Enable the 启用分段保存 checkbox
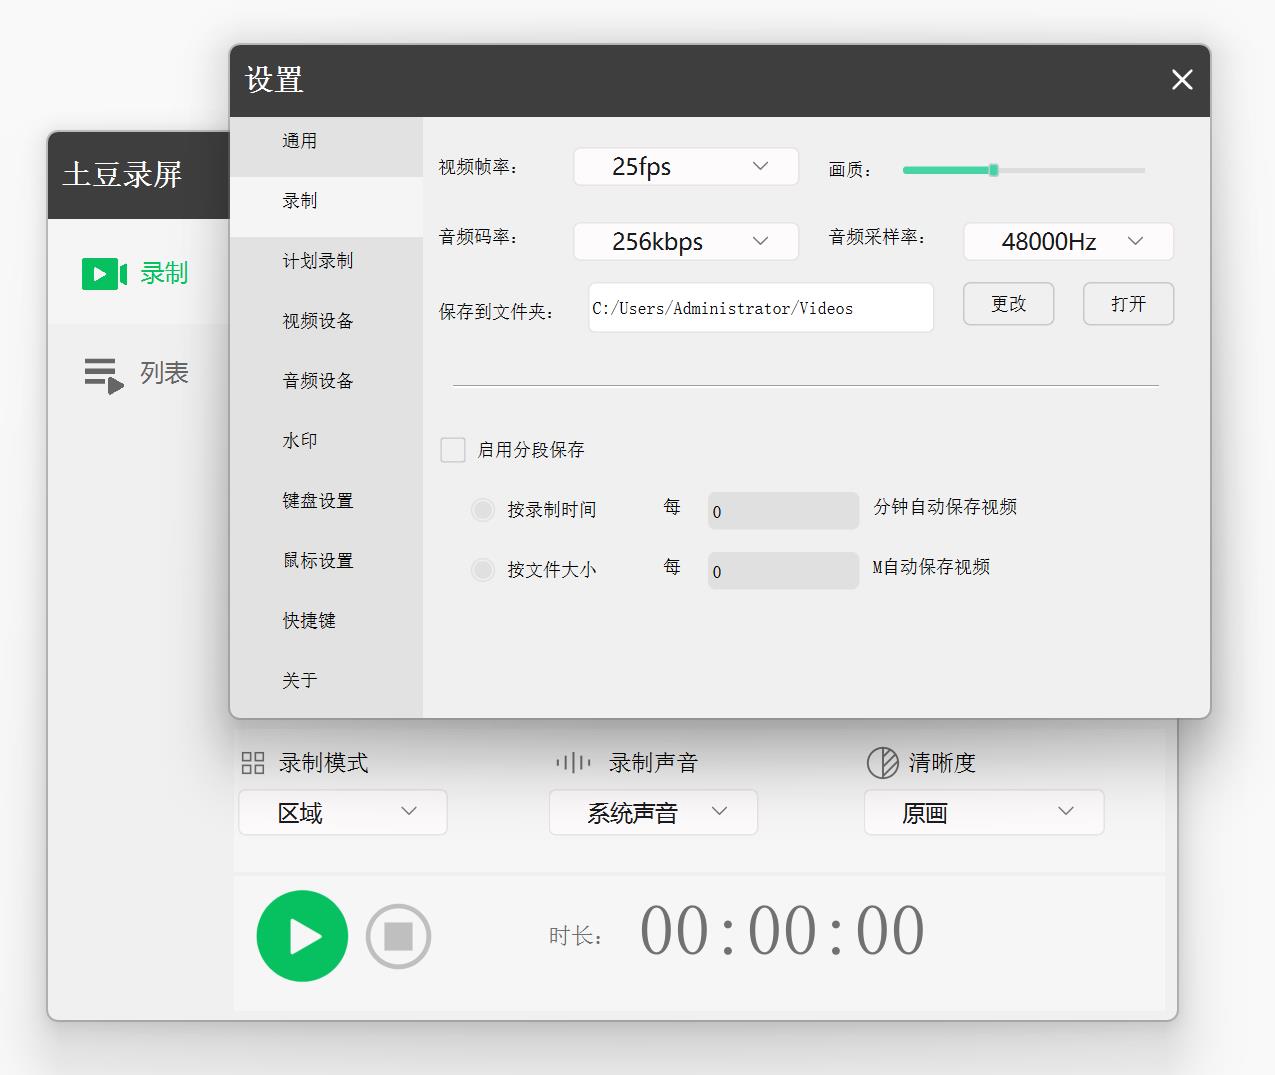The image size is (1275, 1075). 453,450
